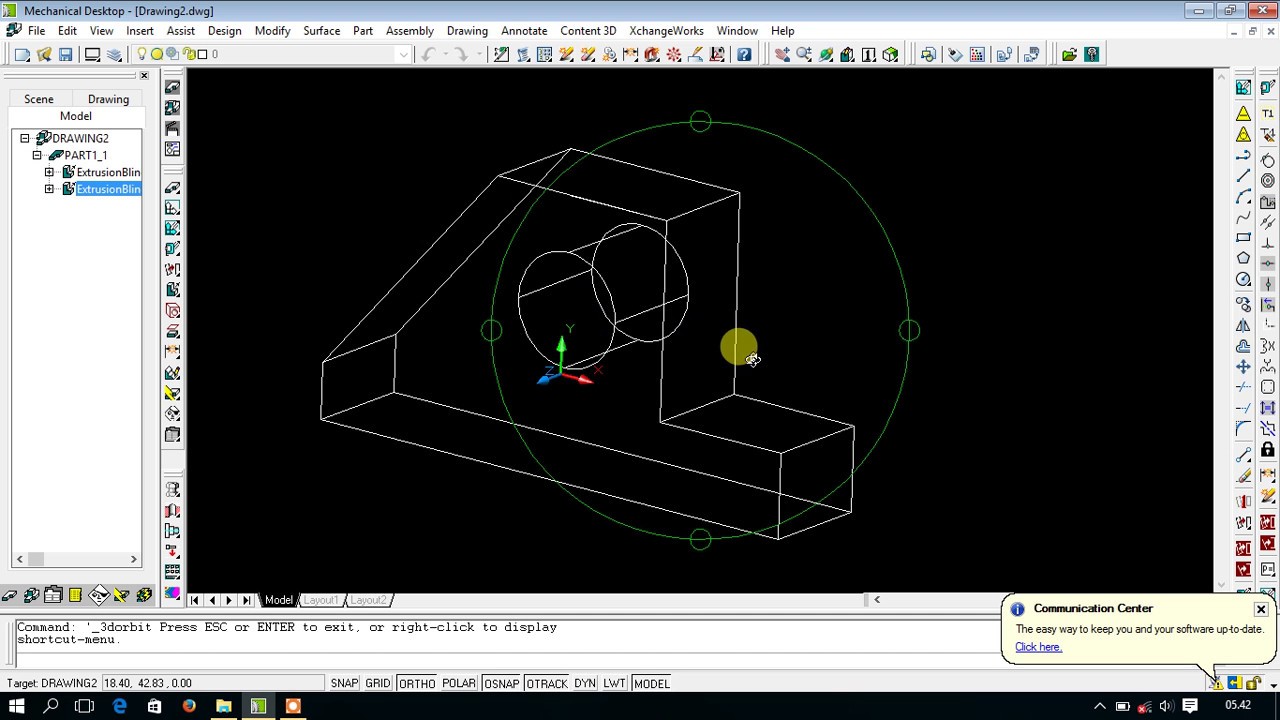Open the Surface menu
This screenshot has width=1280, height=720.
(322, 31)
